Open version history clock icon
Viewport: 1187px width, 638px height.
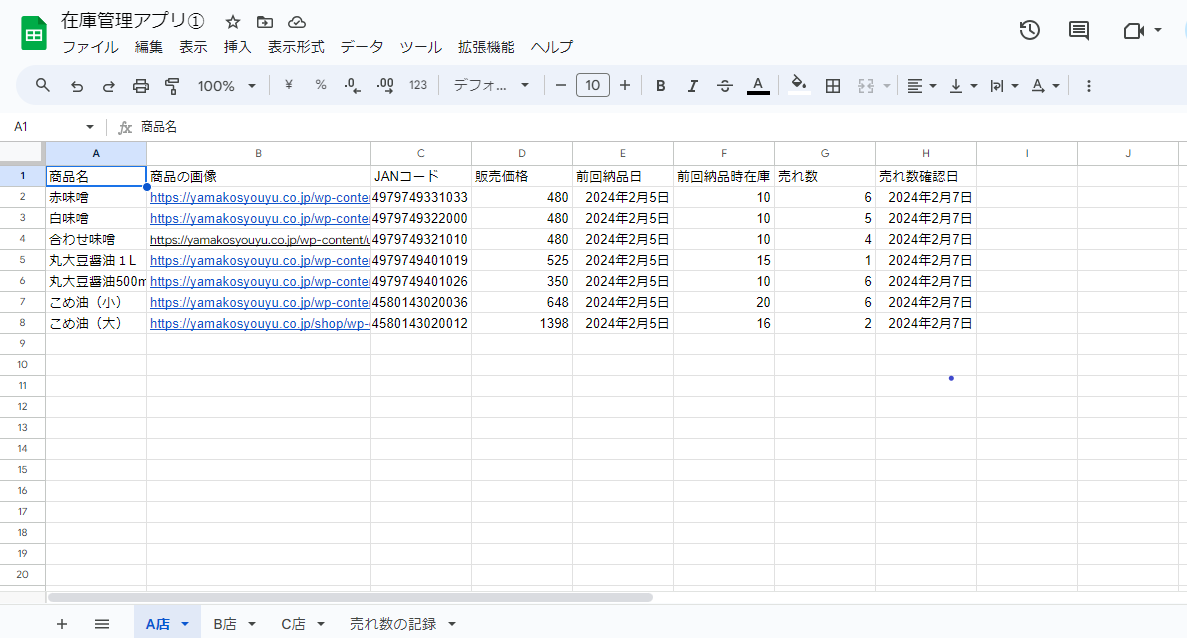point(1030,30)
